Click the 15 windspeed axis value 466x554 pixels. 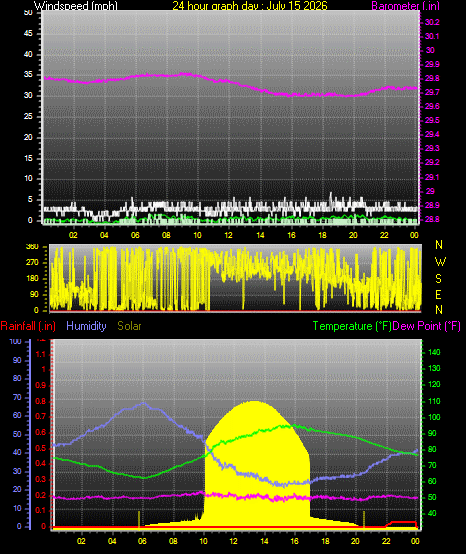[x=28, y=158]
